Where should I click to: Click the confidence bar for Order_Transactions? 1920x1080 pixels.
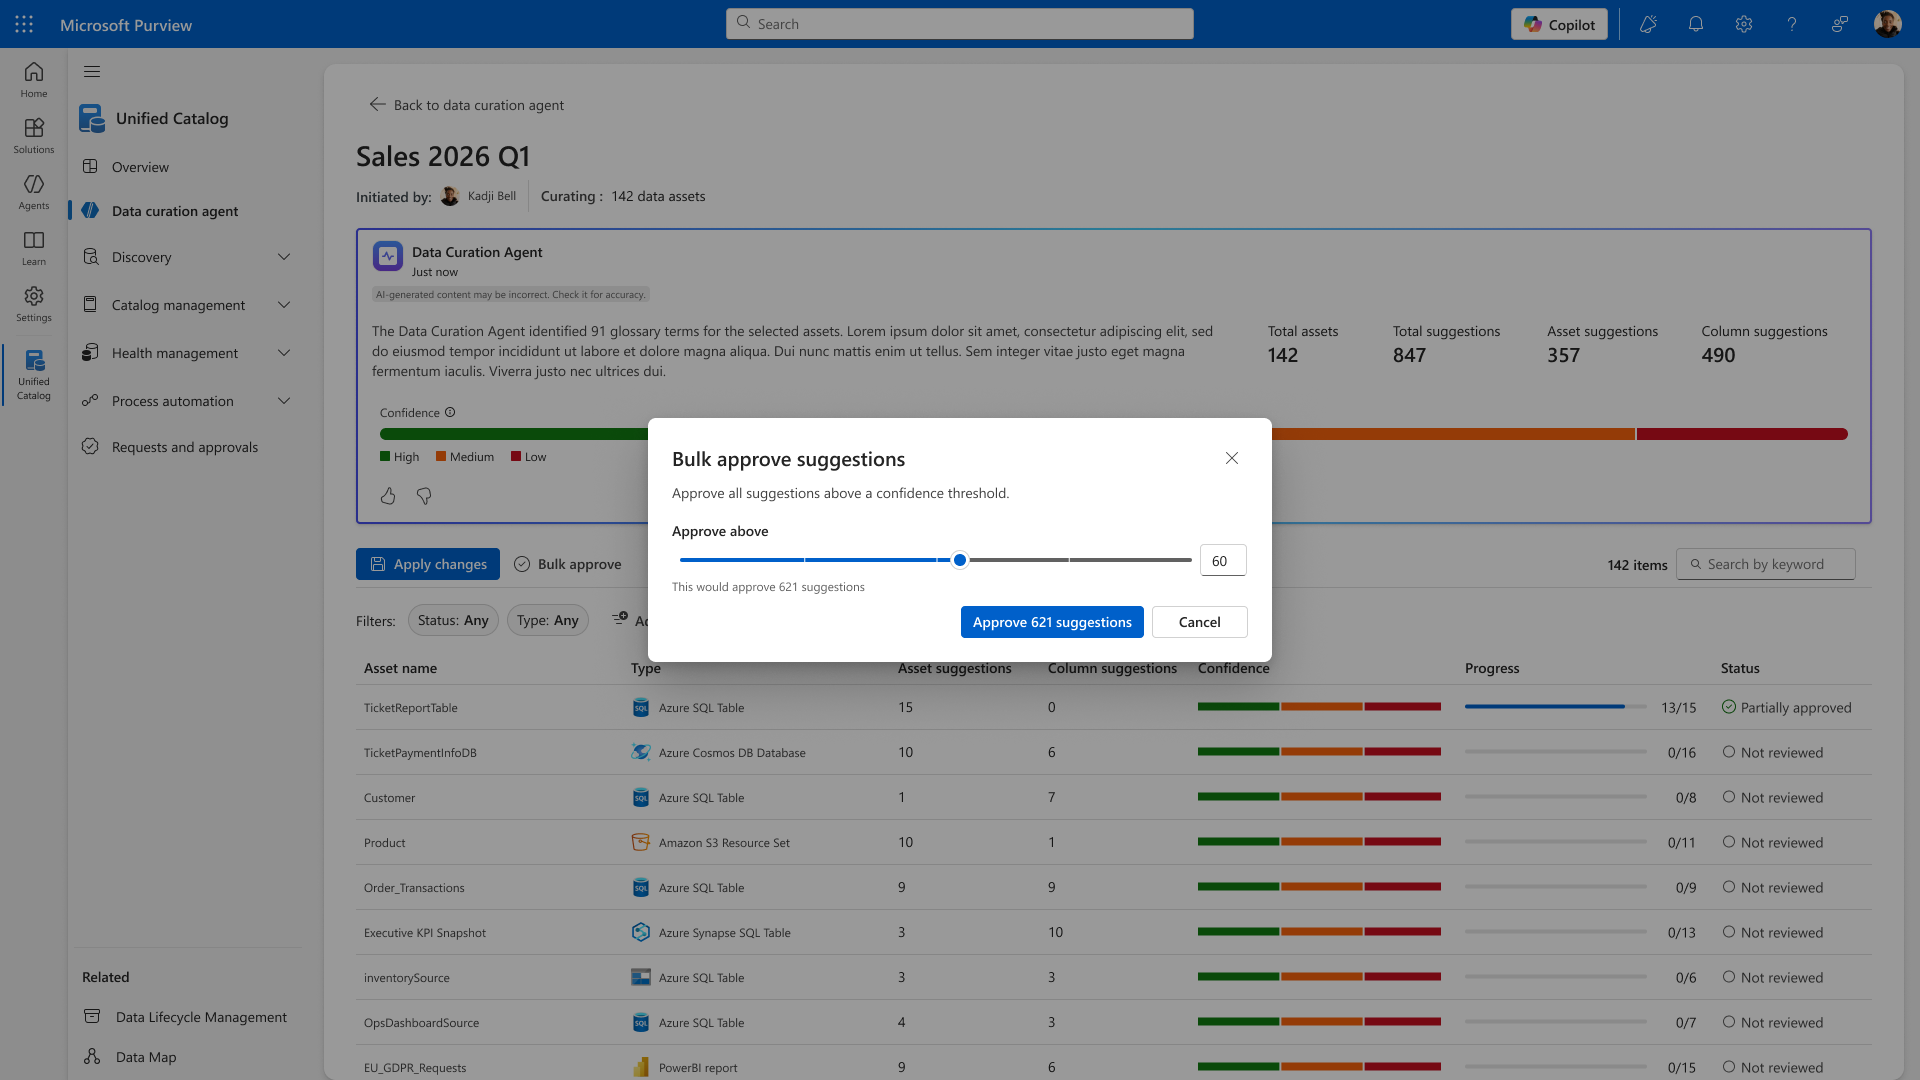[1319, 887]
